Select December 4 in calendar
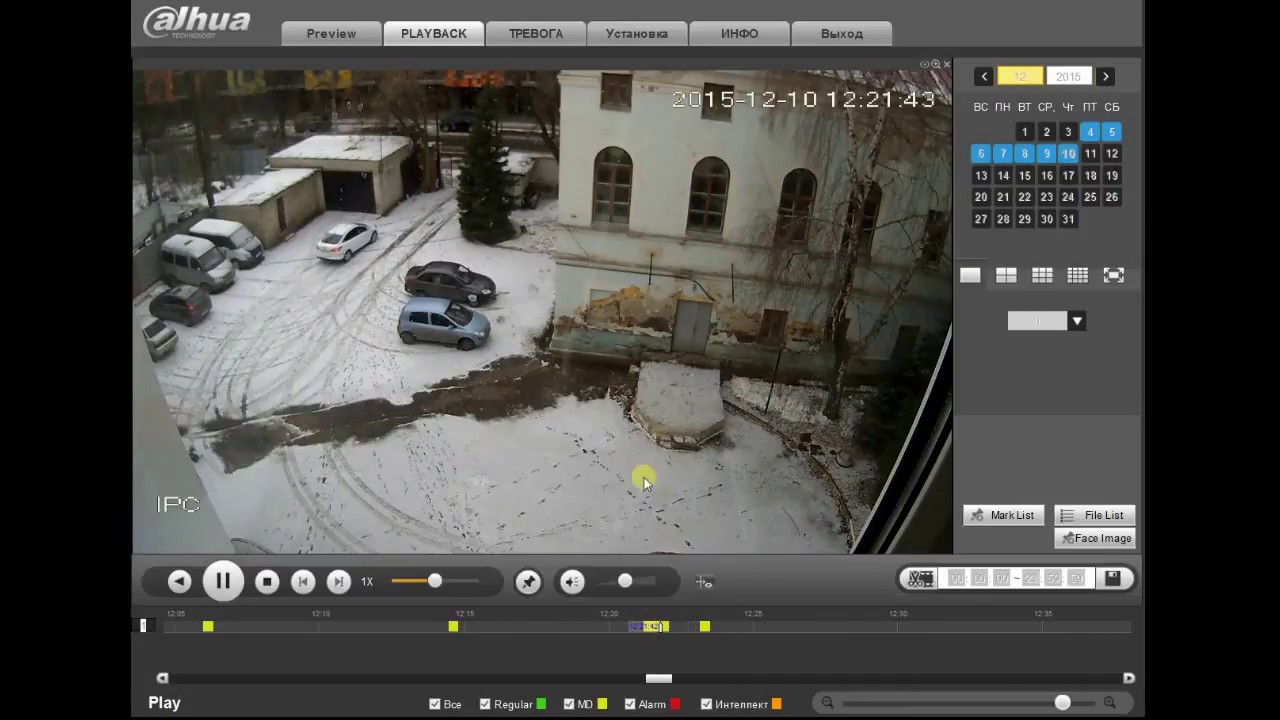 tap(1090, 131)
